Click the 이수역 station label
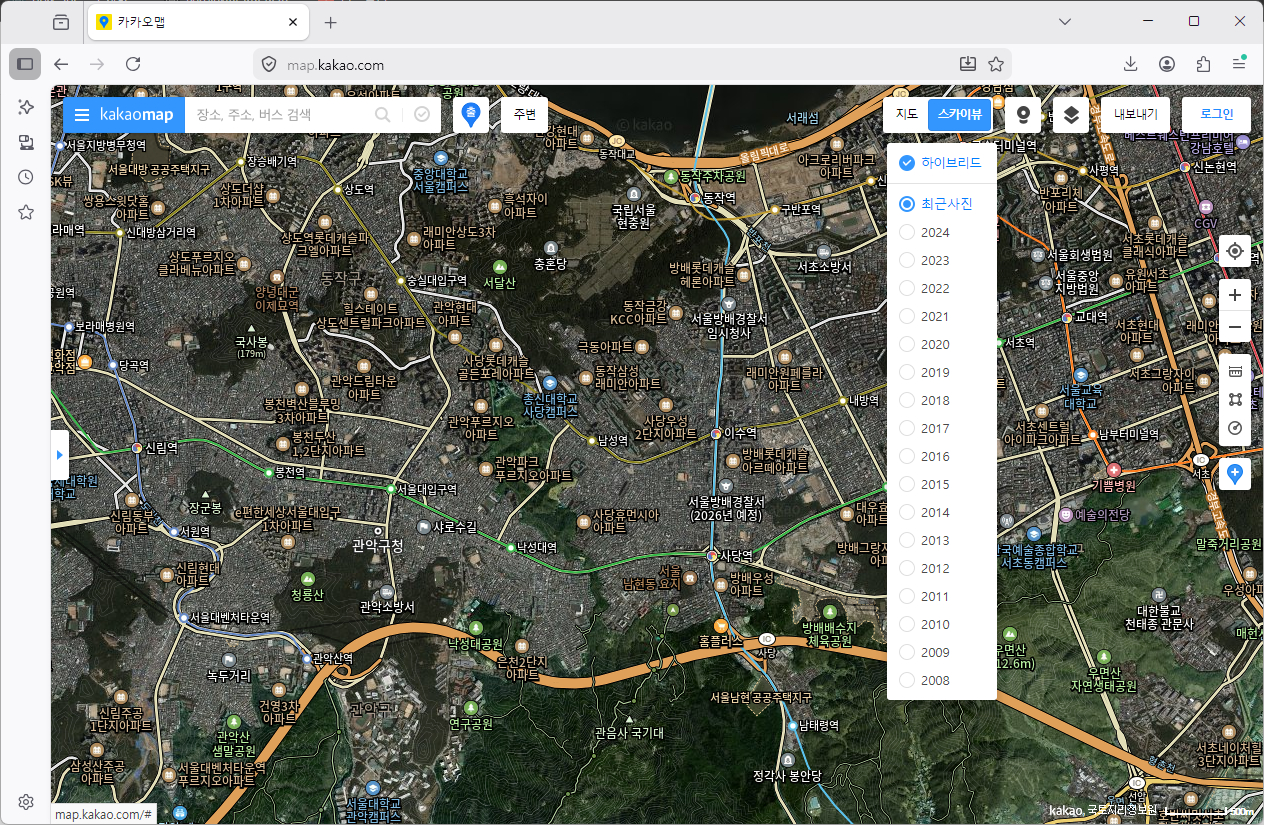 click(741, 433)
